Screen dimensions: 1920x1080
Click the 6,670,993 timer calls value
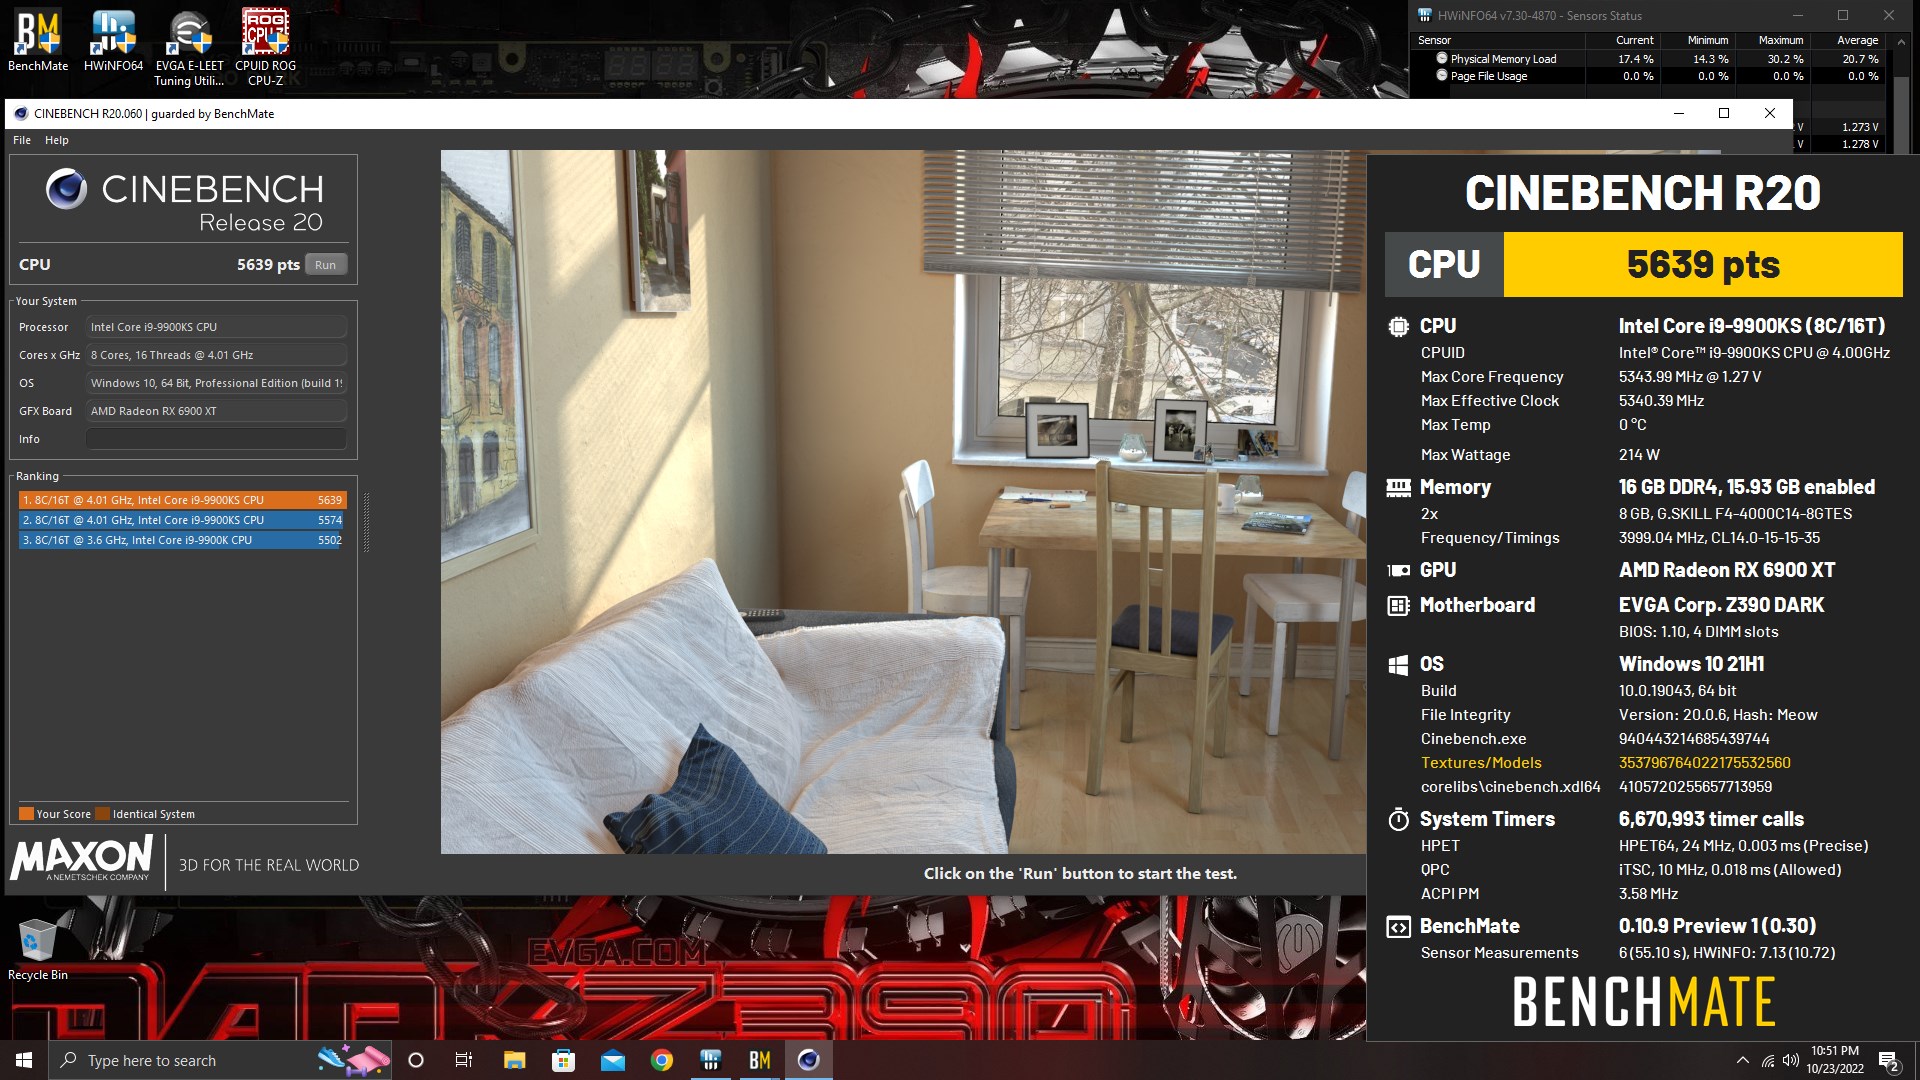pos(1711,819)
